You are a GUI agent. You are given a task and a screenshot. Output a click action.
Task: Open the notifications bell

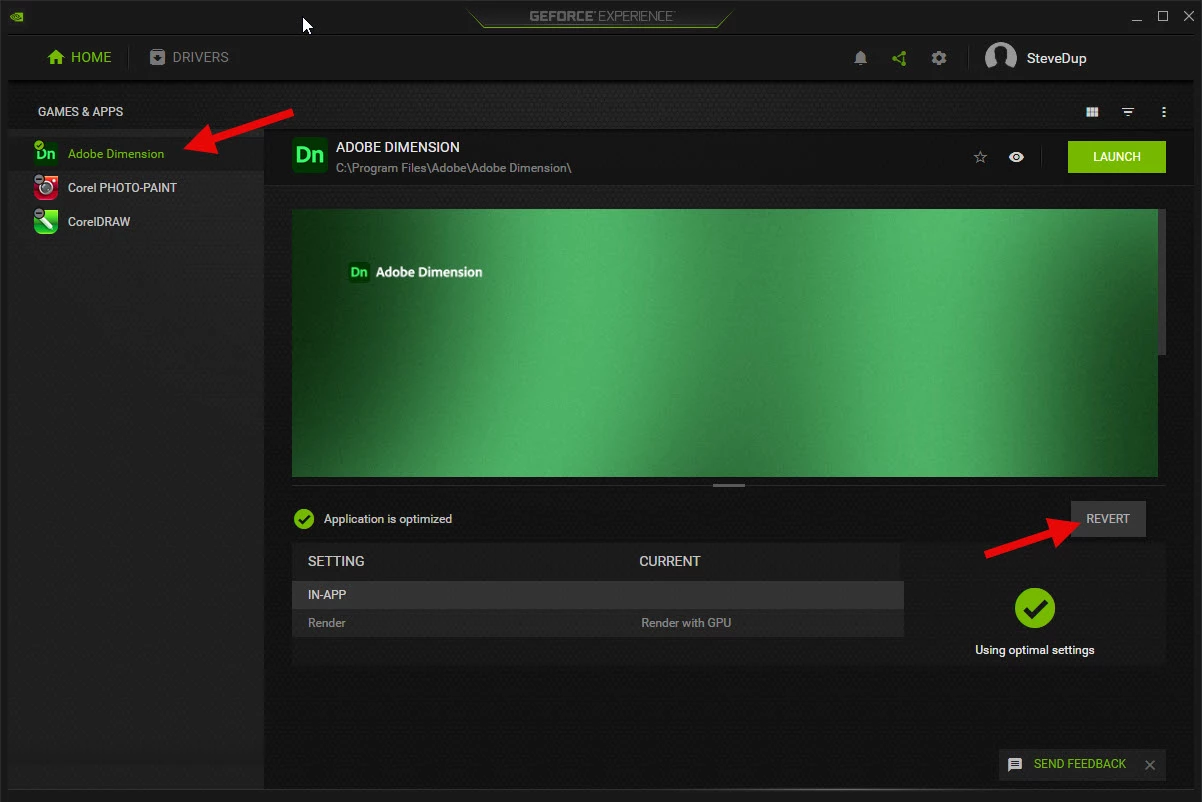point(860,58)
